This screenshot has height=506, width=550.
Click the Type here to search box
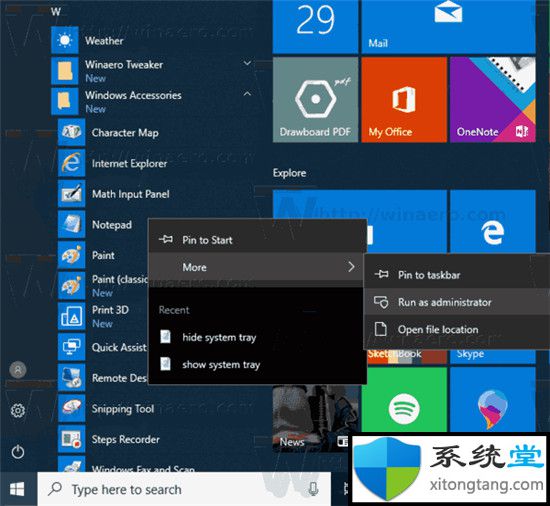click(x=184, y=489)
